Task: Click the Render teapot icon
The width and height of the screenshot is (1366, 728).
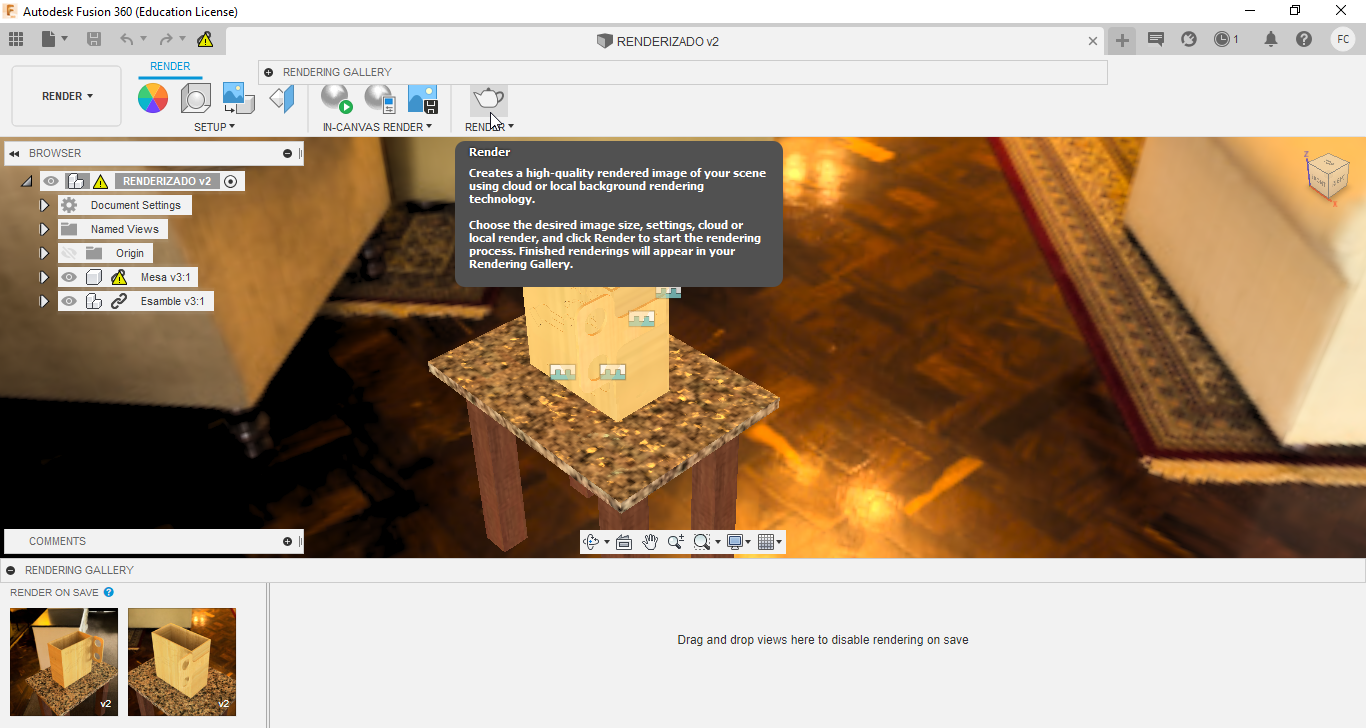Action: pos(488,98)
